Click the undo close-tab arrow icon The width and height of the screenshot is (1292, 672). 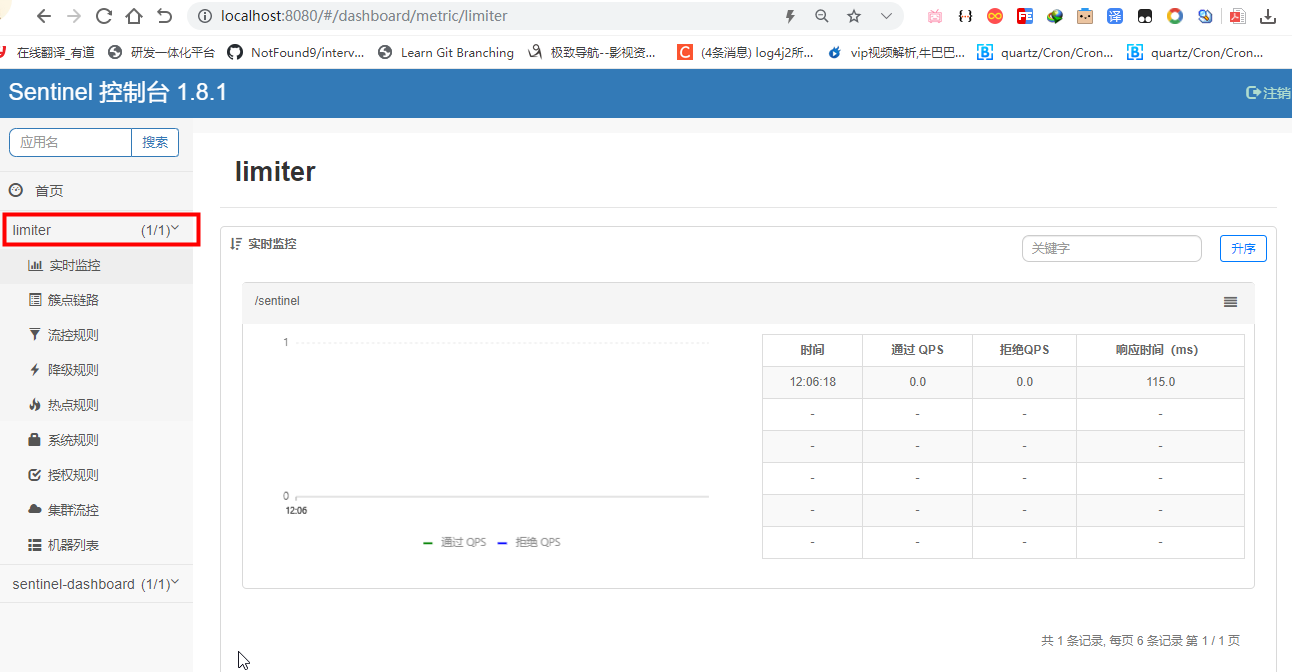(x=164, y=16)
